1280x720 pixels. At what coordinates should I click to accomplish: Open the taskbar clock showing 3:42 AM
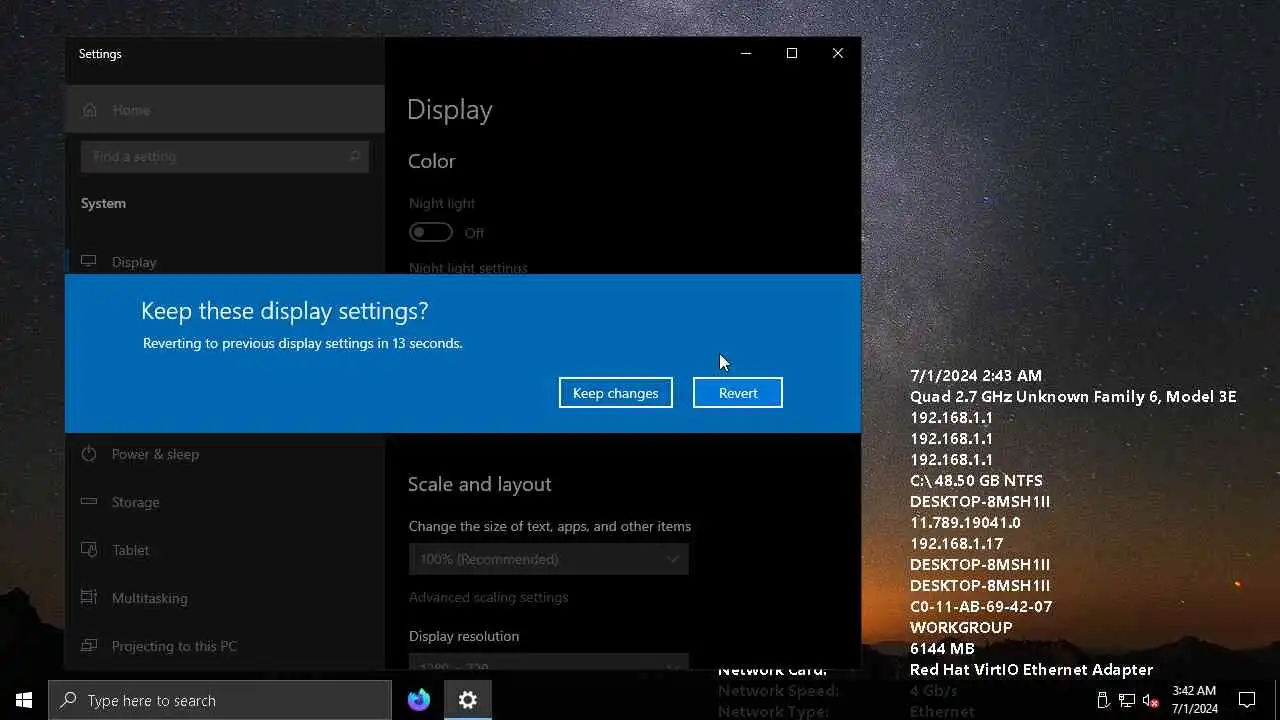coord(1194,700)
